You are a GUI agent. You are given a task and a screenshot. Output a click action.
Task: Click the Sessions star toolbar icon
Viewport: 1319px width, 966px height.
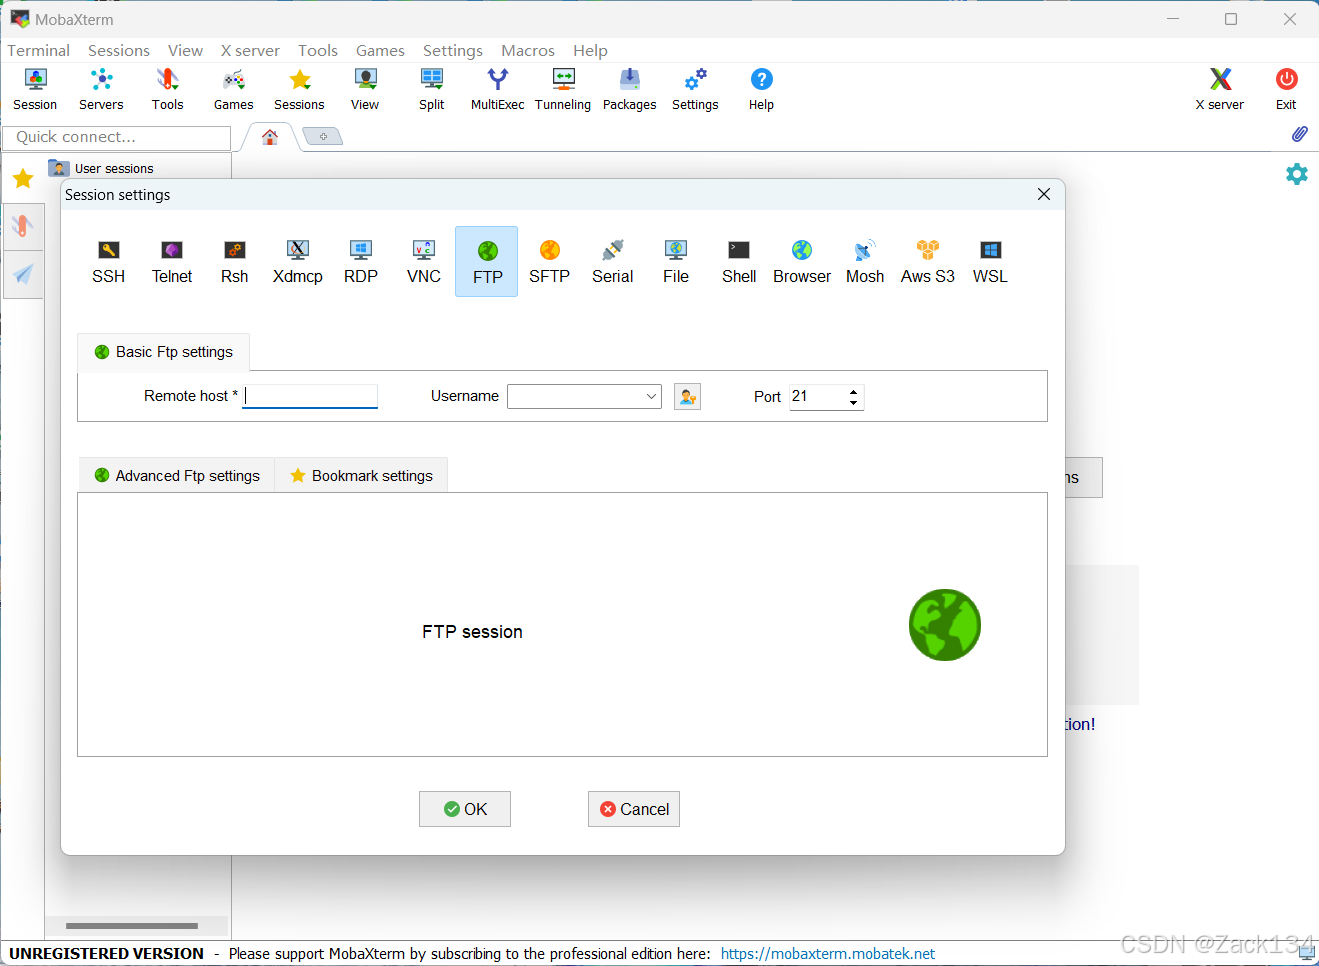(x=299, y=89)
